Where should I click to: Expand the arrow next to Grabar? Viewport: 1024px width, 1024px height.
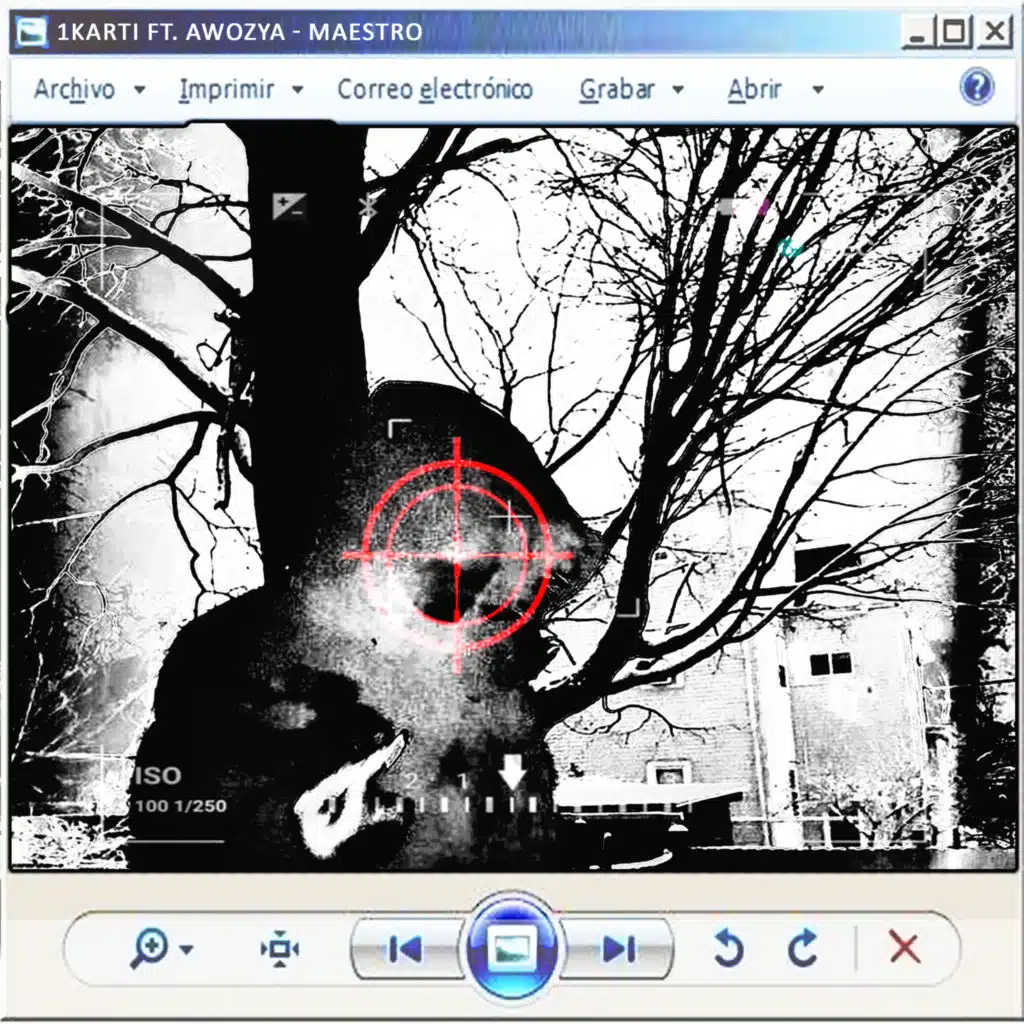[677, 90]
